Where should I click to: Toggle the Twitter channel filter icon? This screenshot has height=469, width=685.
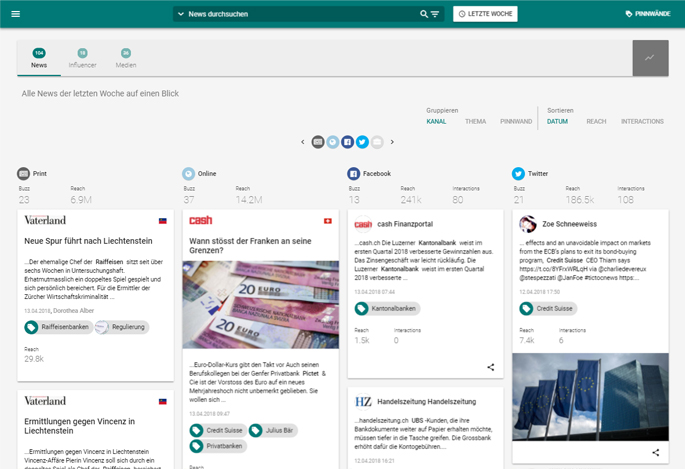tap(362, 142)
